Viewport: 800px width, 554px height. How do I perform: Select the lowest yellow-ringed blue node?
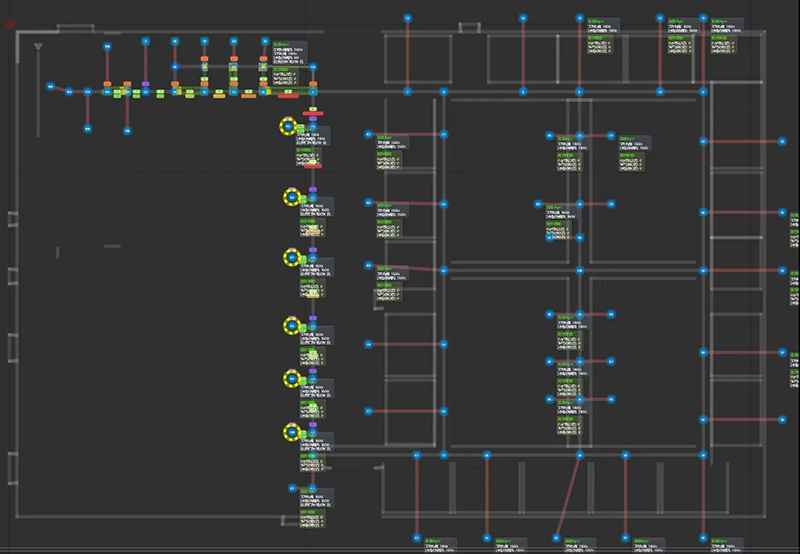tap(292, 432)
